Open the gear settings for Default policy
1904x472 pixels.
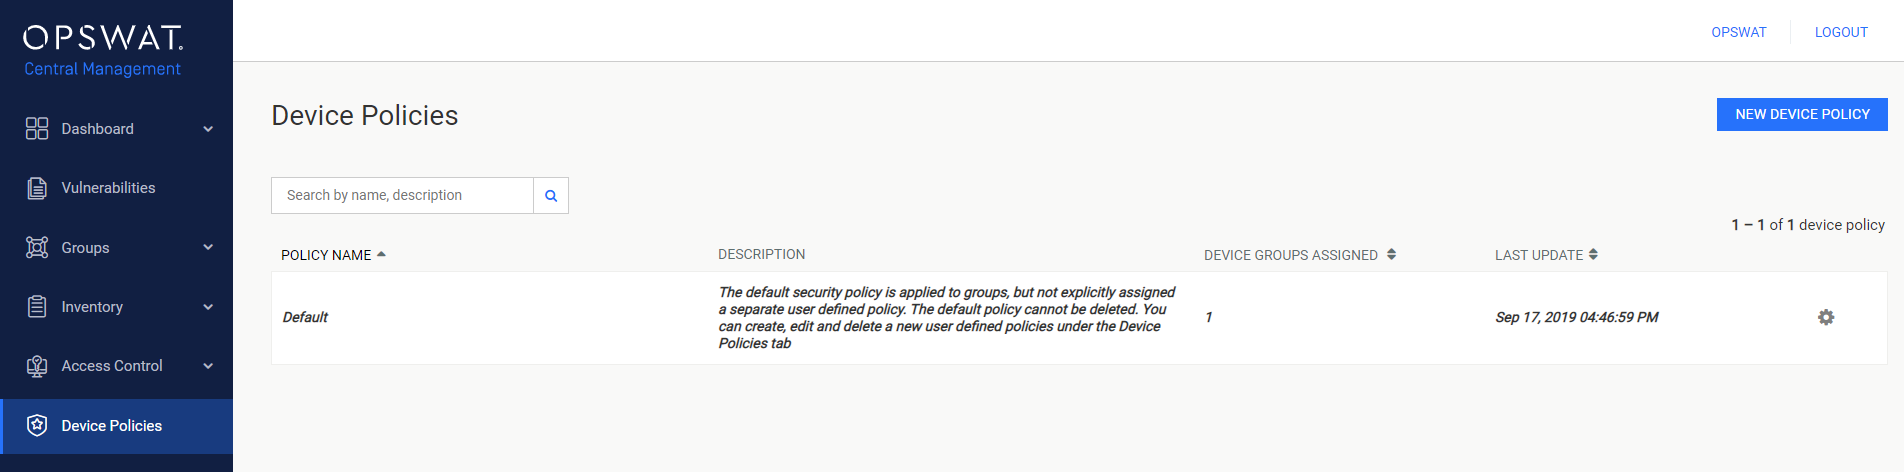(x=1826, y=317)
